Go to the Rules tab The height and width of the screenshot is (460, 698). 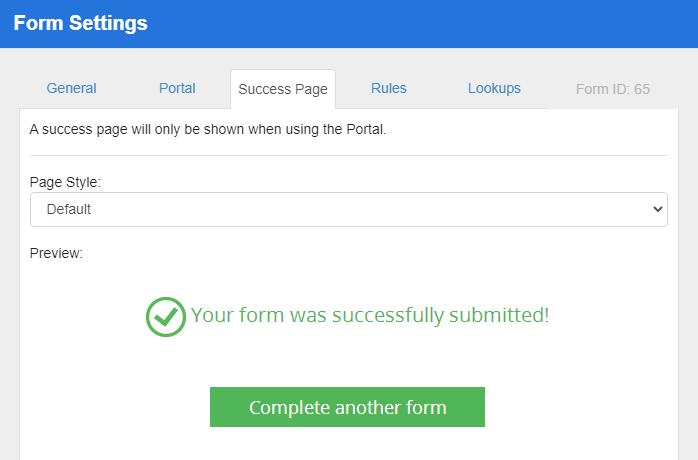pyautogui.click(x=388, y=88)
